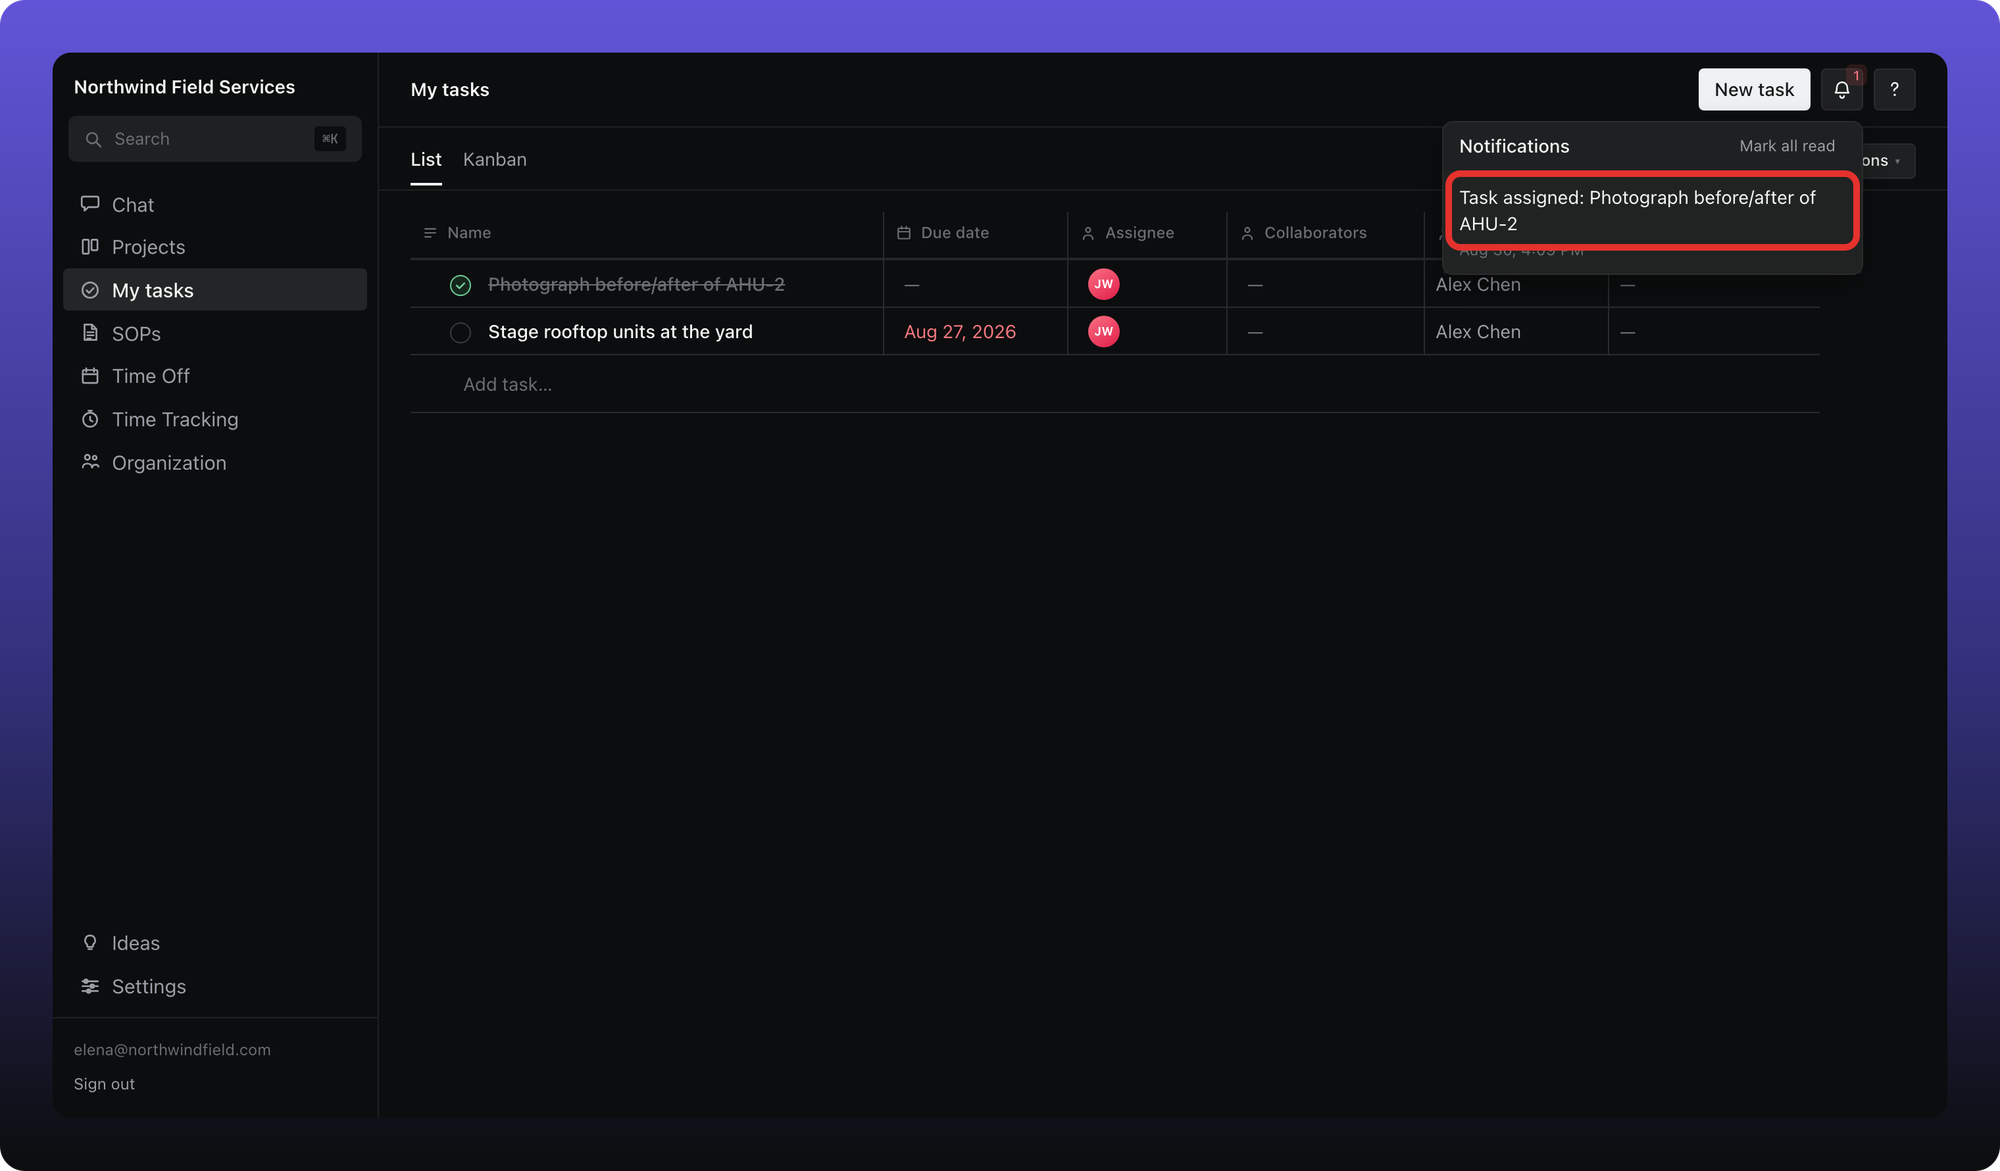Click the Collaborators column header
This screenshot has height=1171, width=2000.
coord(1326,233)
